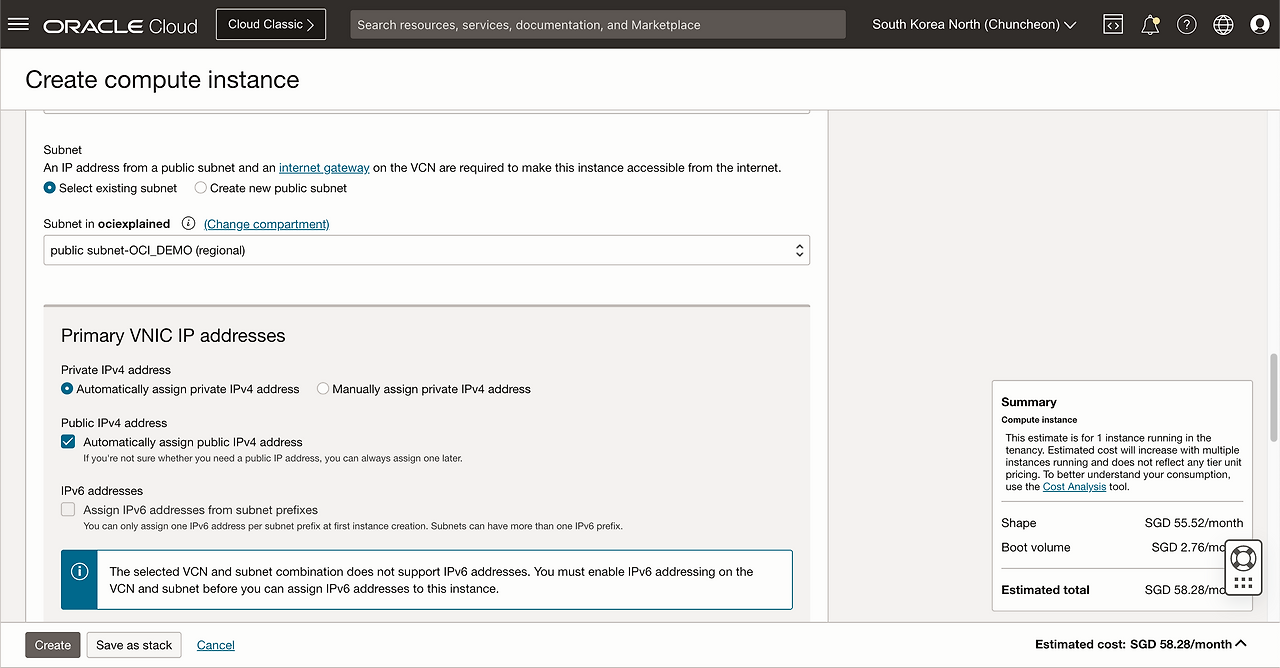Expand the South Korea North region selector
The width and height of the screenshot is (1280, 668).
click(x=973, y=25)
